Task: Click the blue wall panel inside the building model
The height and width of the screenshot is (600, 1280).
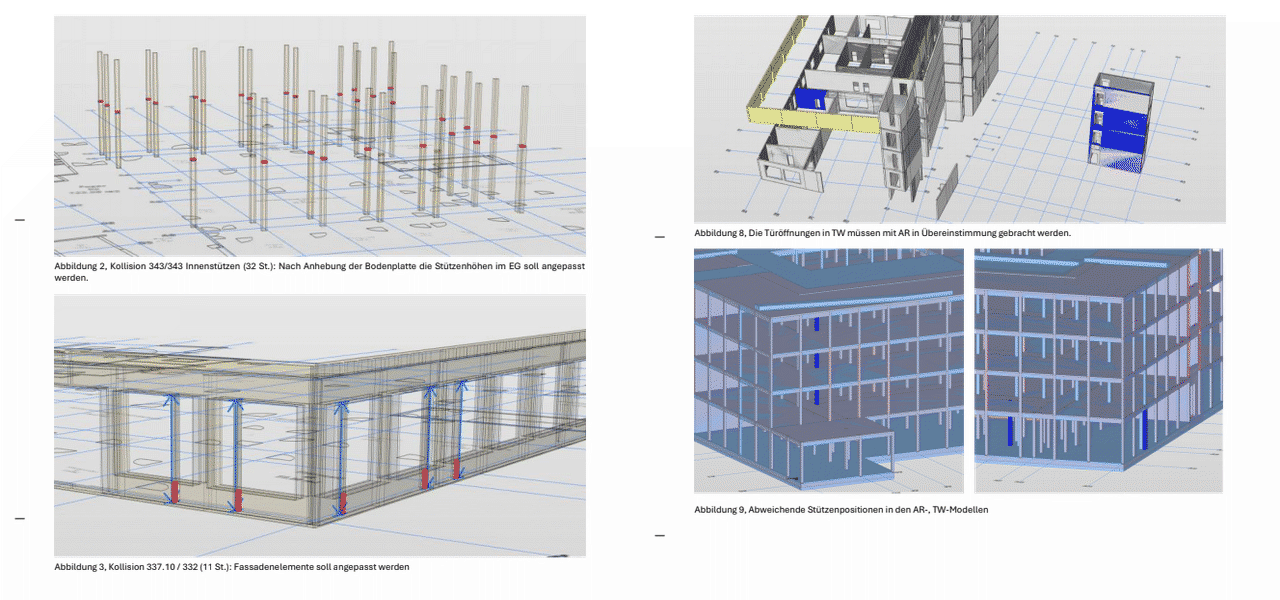Action: [x=811, y=99]
